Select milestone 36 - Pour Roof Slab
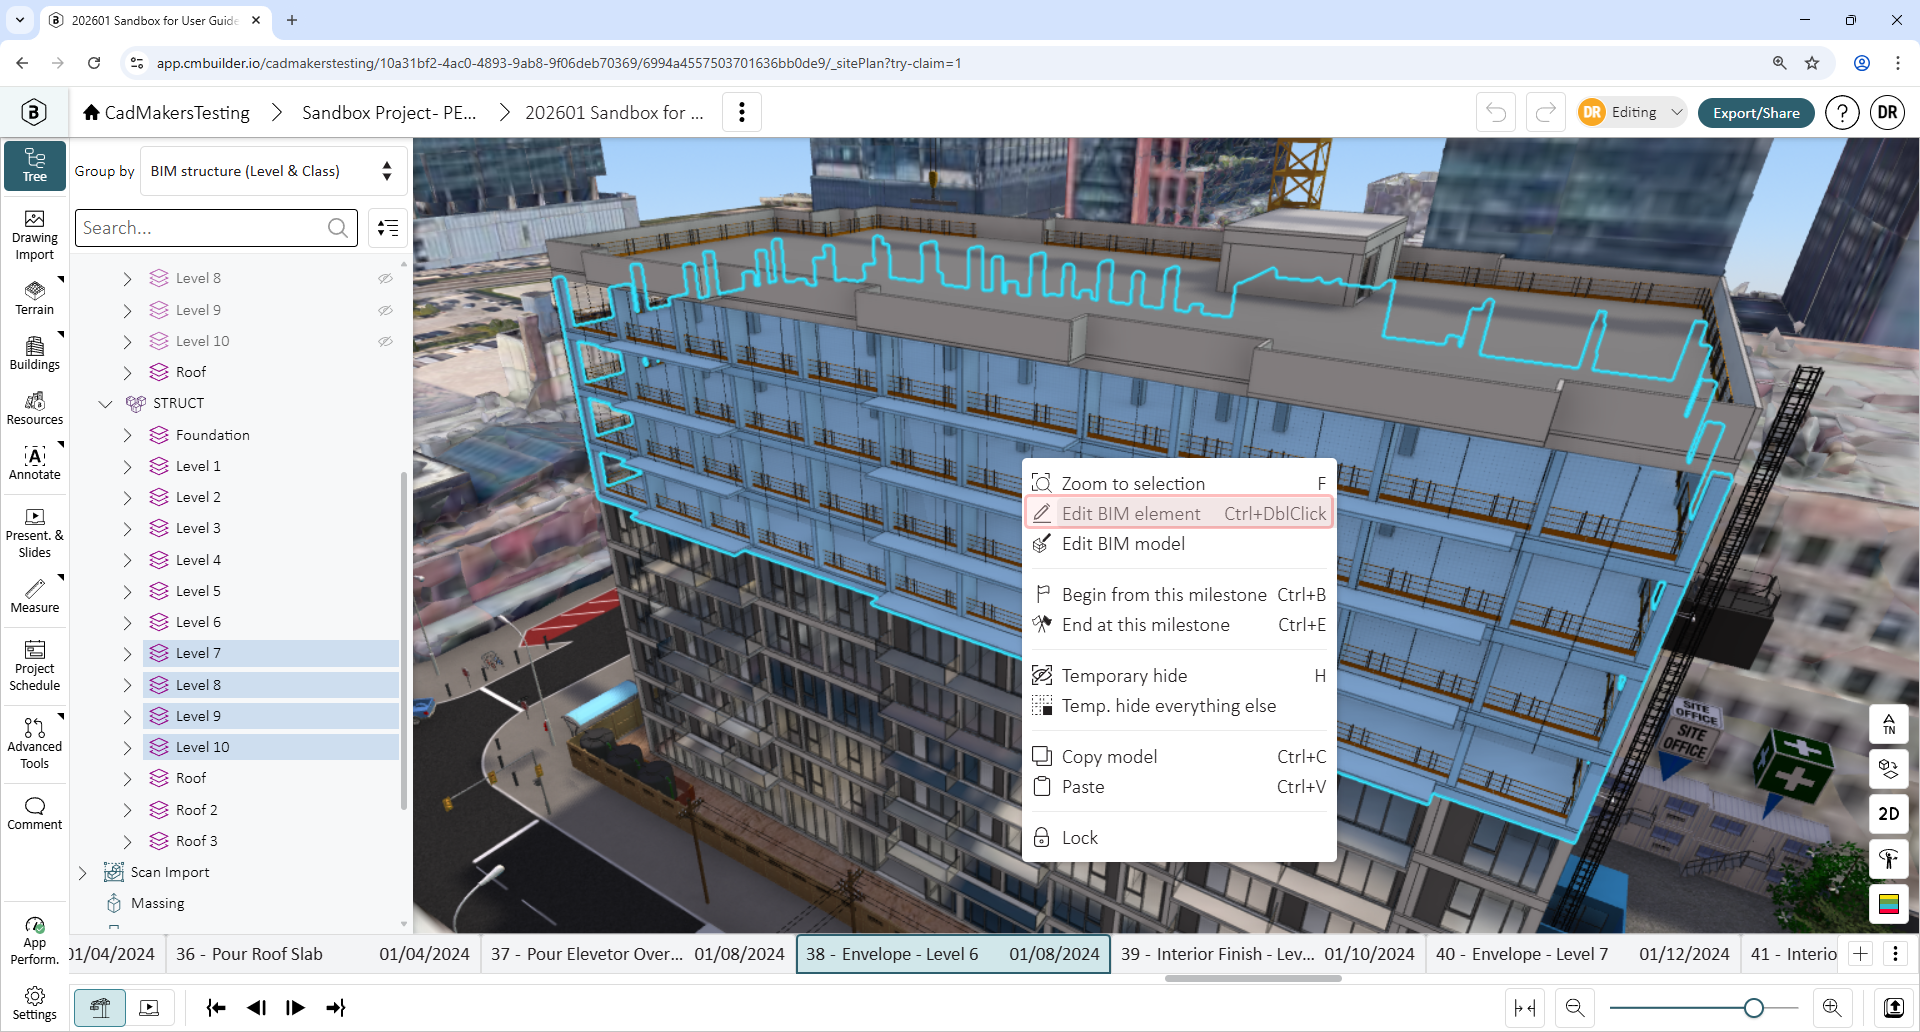1920x1032 pixels. 323,954
